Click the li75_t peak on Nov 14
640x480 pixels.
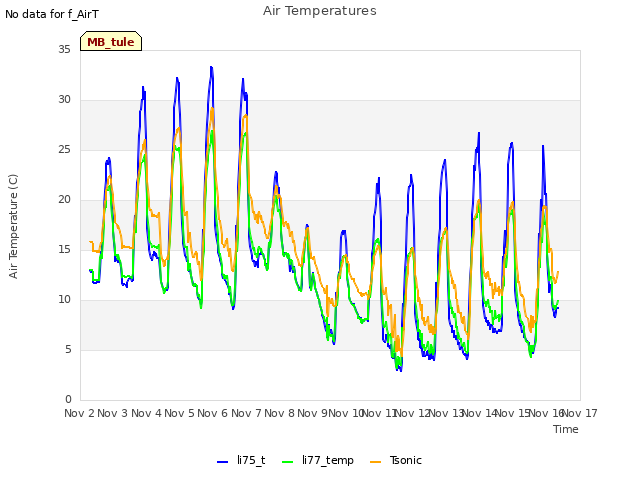coord(479,133)
